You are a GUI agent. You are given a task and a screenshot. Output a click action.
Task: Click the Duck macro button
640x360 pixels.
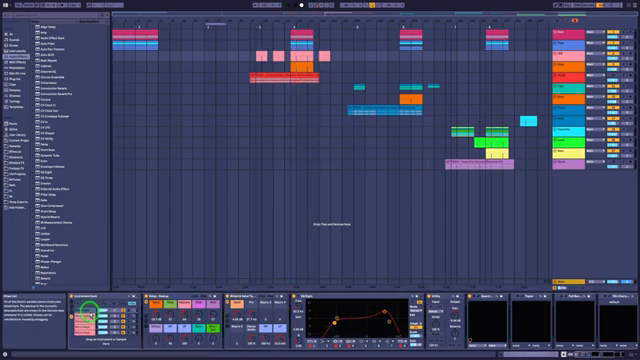click(x=199, y=328)
